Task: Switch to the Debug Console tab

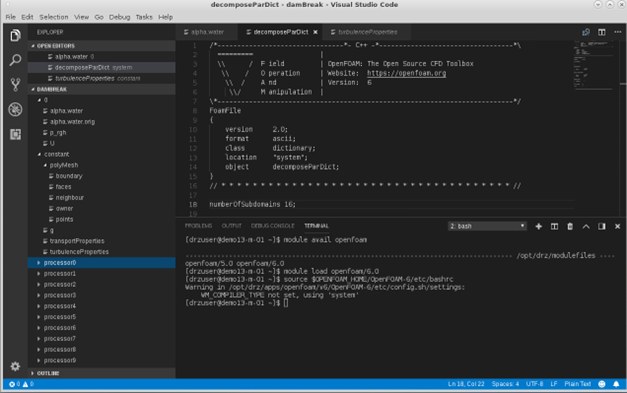Action: tap(272, 226)
